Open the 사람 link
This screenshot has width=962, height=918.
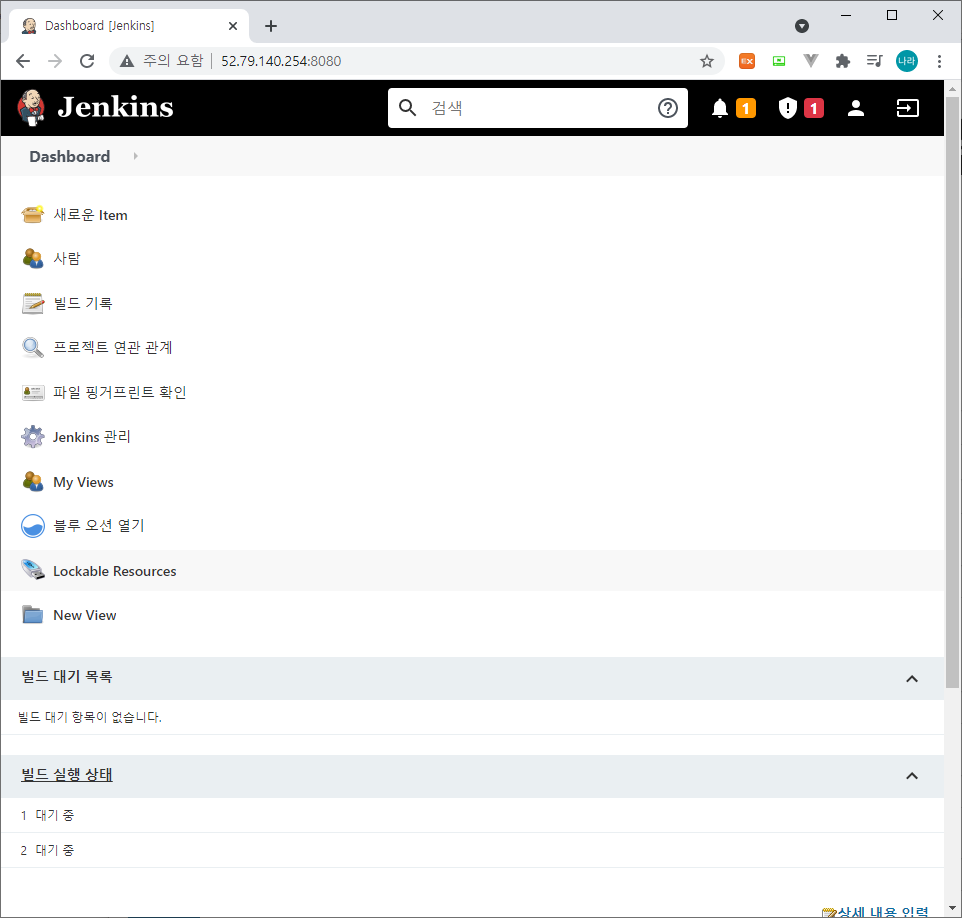coord(67,258)
